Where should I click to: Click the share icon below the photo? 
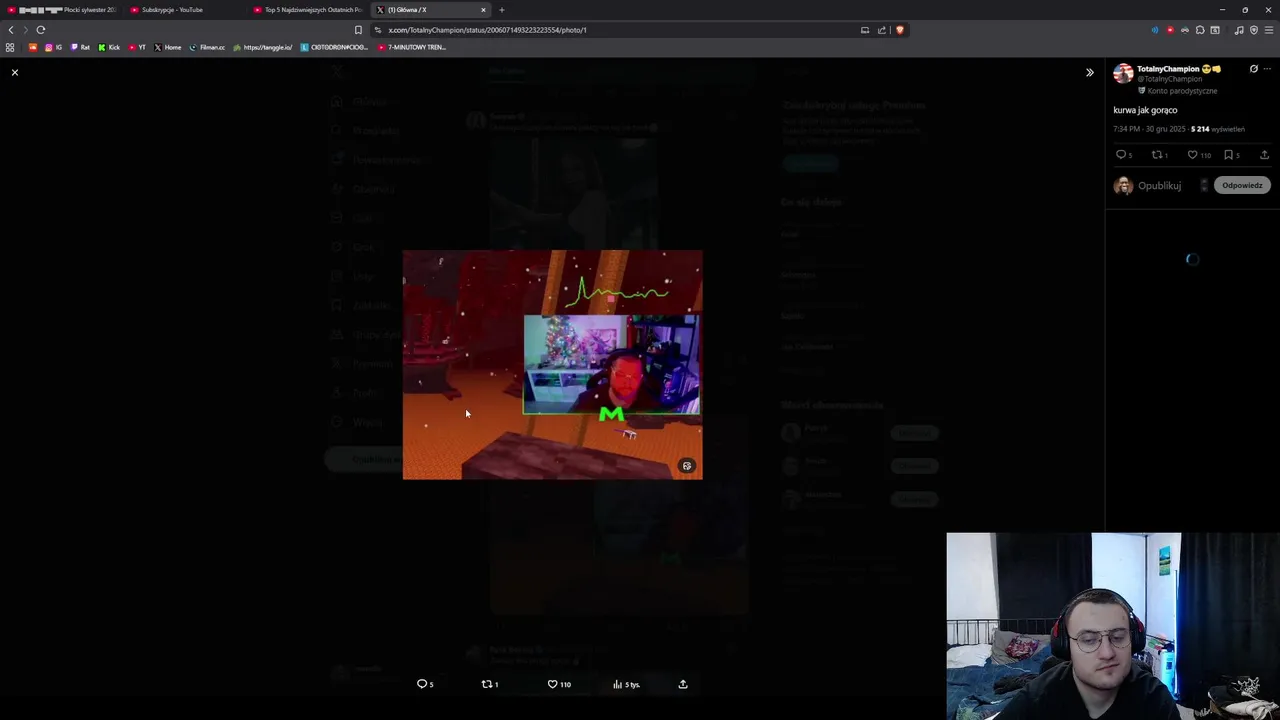point(683,684)
